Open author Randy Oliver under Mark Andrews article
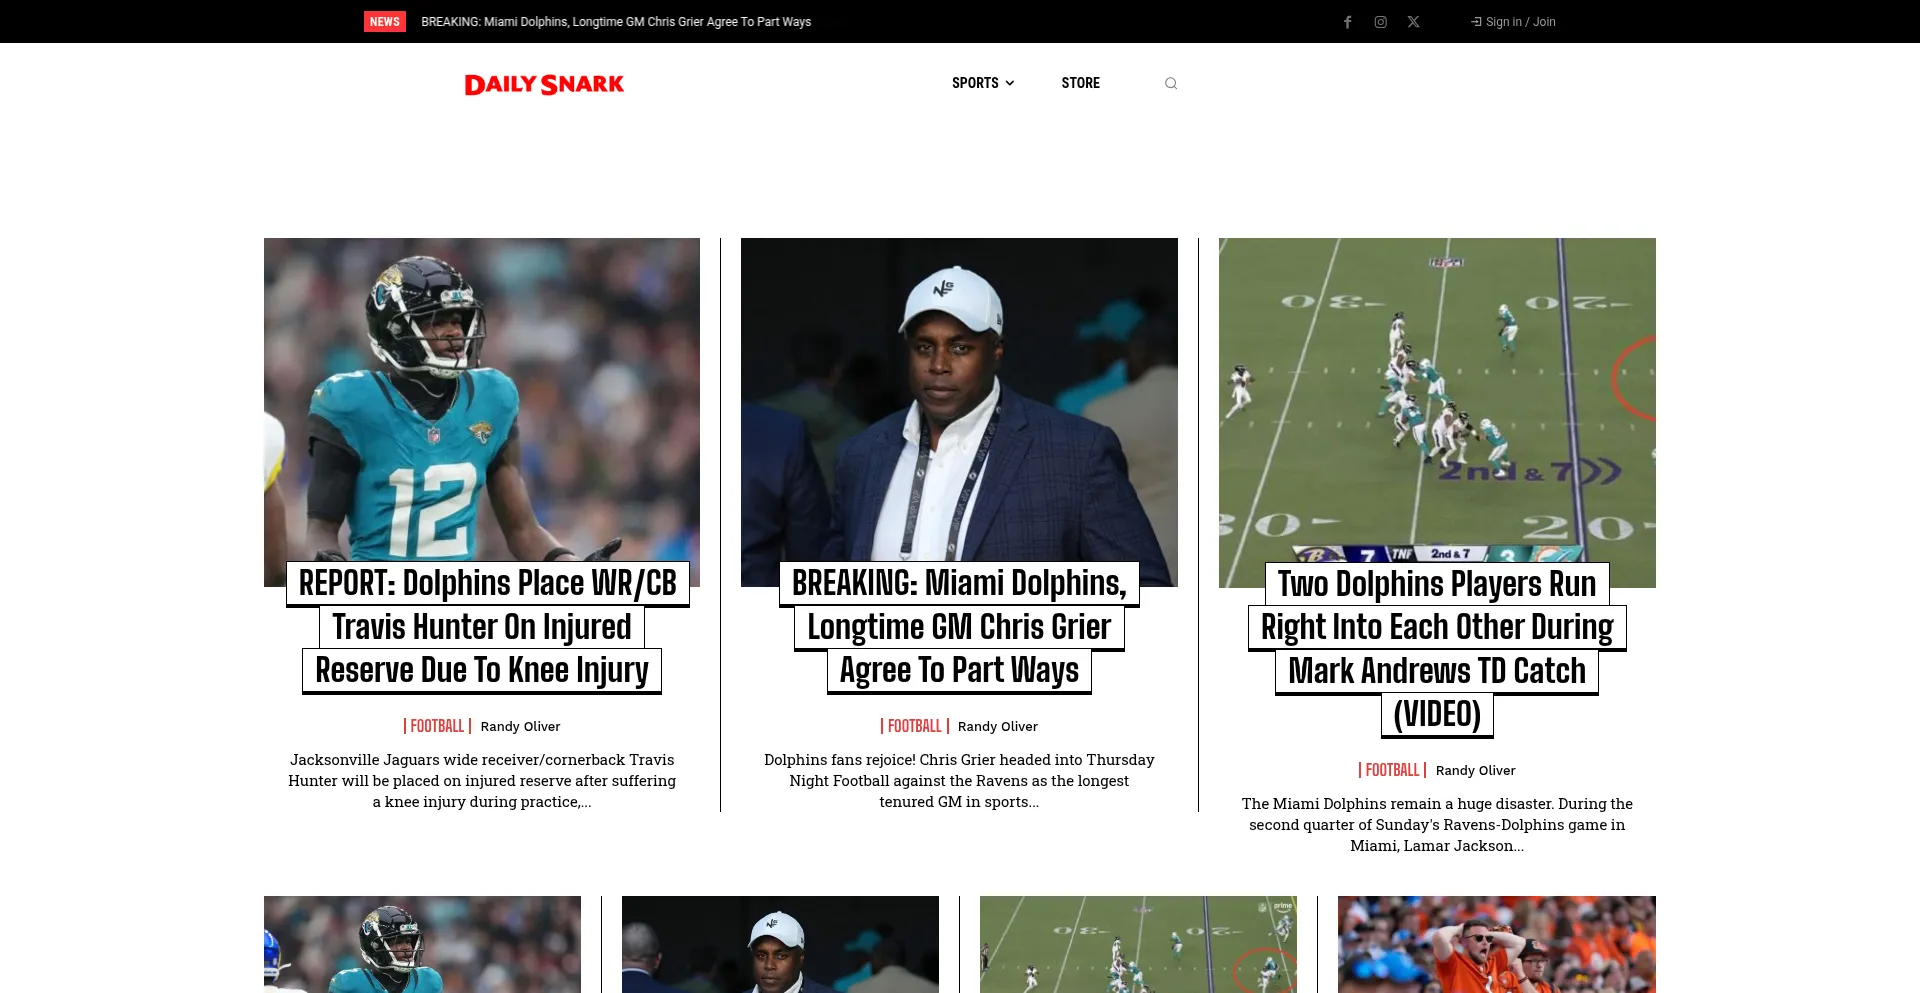 coord(1475,770)
